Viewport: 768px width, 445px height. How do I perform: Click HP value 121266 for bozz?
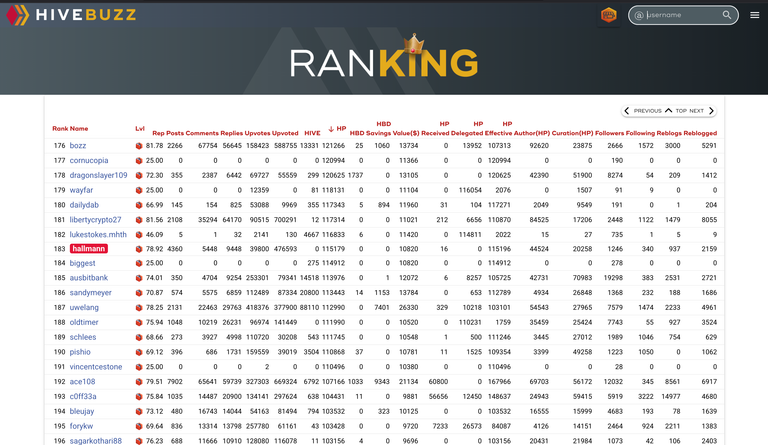point(333,146)
